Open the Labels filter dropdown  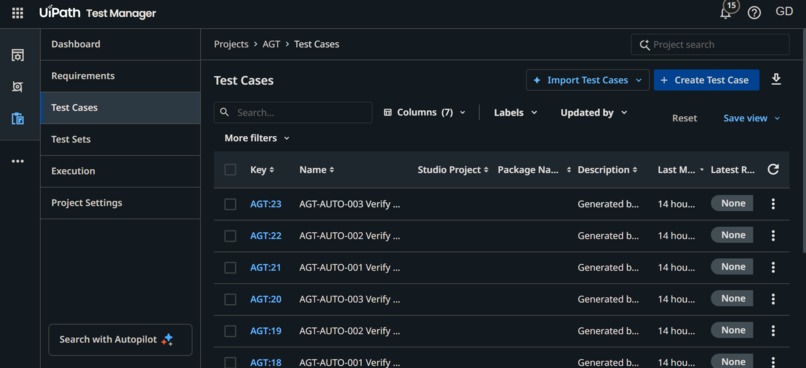(515, 112)
